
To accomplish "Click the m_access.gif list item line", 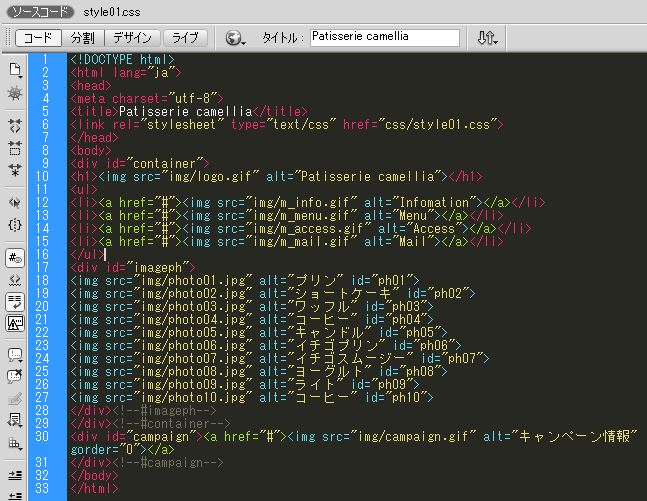I will [301, 229].
